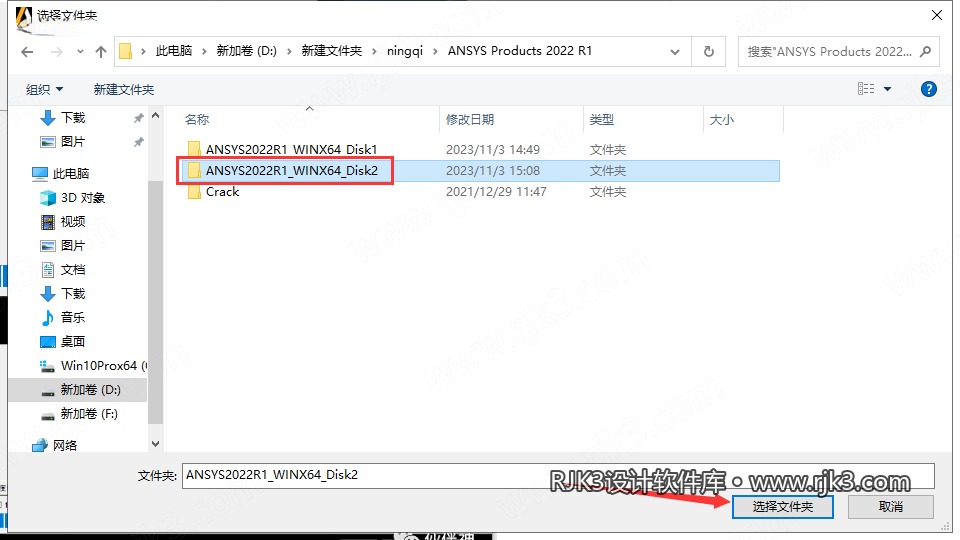
Task: Click the search magnifier icon
Action: pos(925,51)
